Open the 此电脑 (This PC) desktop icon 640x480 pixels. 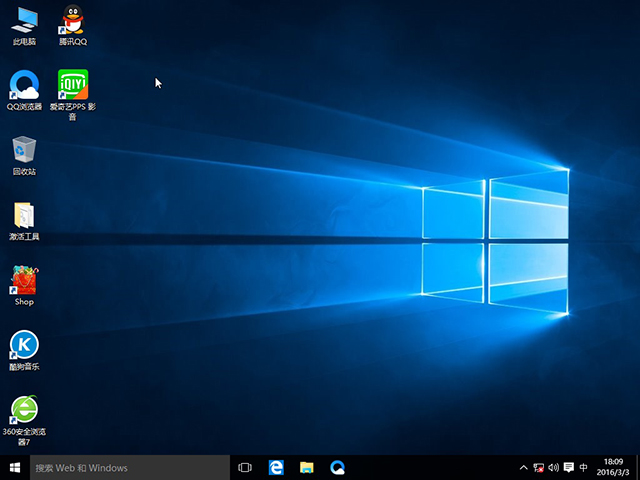pos(24,20)
